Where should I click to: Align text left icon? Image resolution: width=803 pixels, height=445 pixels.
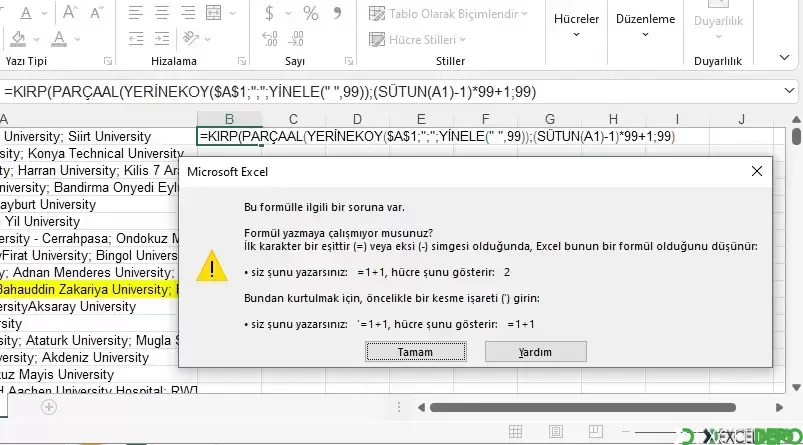pos(136,13)
